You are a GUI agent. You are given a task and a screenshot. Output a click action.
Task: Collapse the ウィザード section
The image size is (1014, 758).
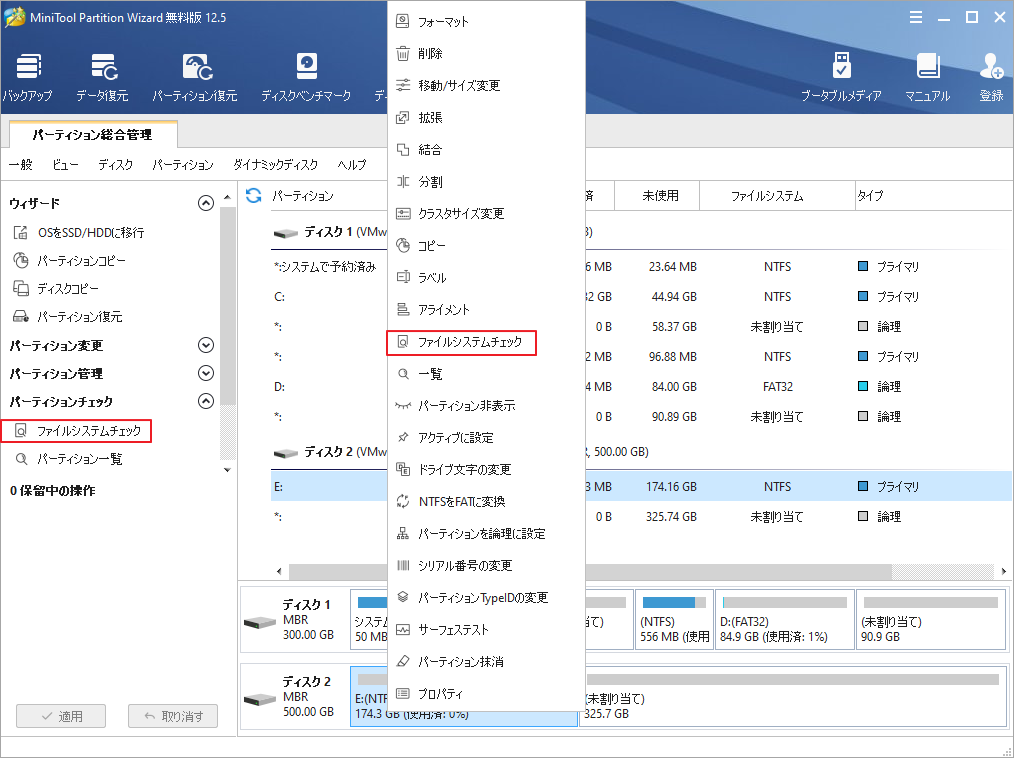pos(206,202)
